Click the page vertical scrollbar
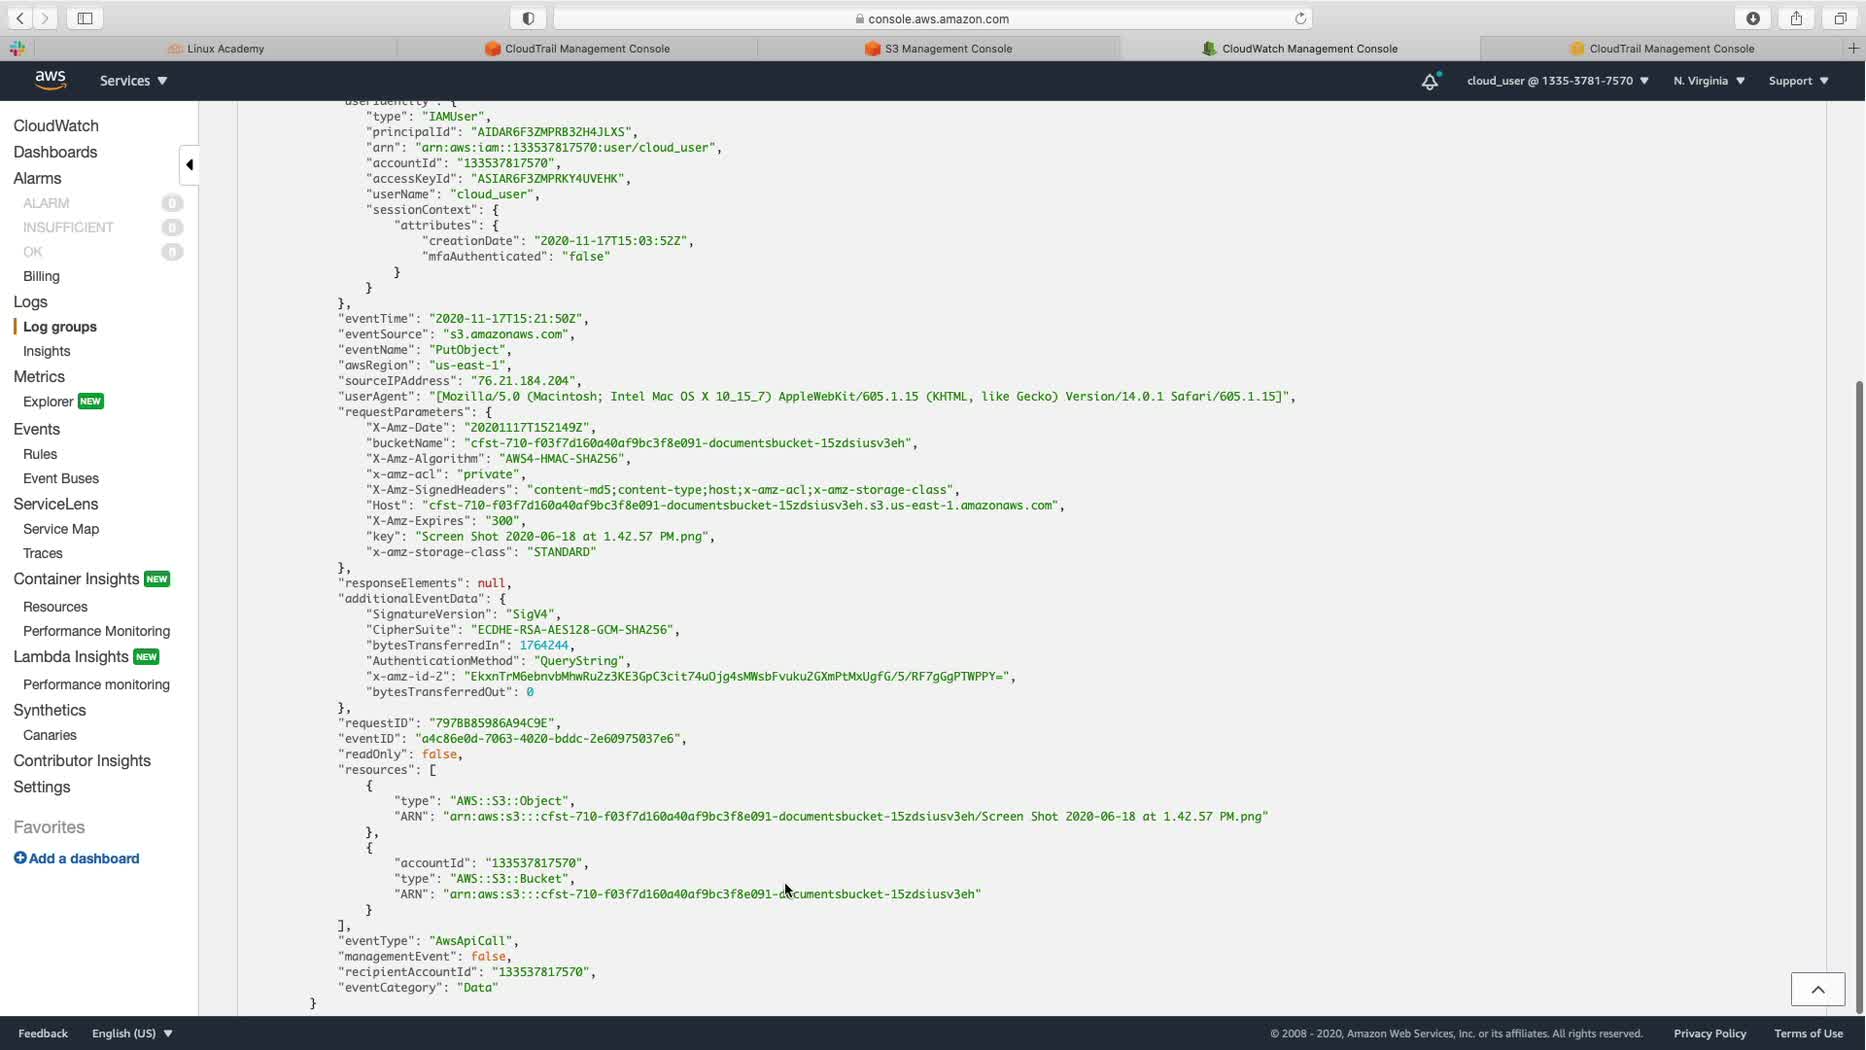This screenshot has height=1050, width=1866. tap(1859, 697)
